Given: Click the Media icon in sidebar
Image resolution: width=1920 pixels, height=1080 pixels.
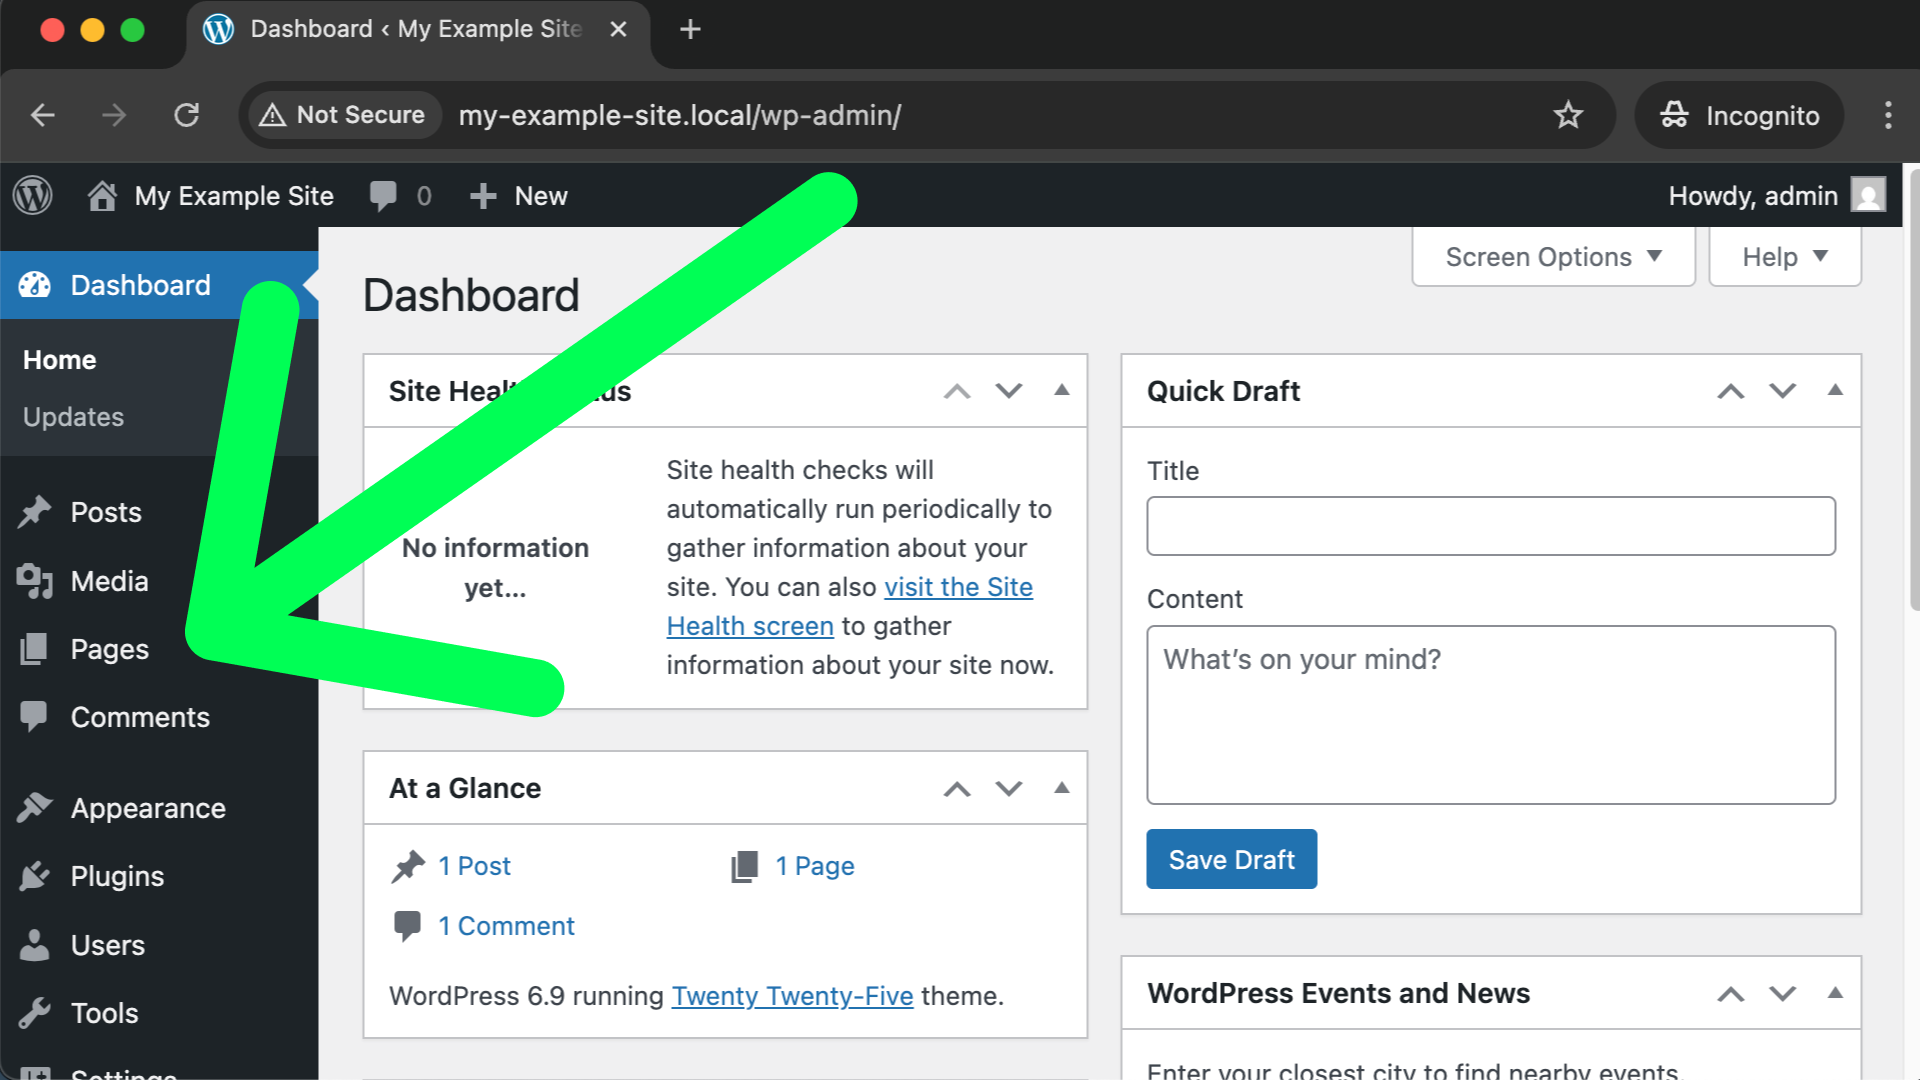Looking at the screenshot, I should (x=35, y=581).
